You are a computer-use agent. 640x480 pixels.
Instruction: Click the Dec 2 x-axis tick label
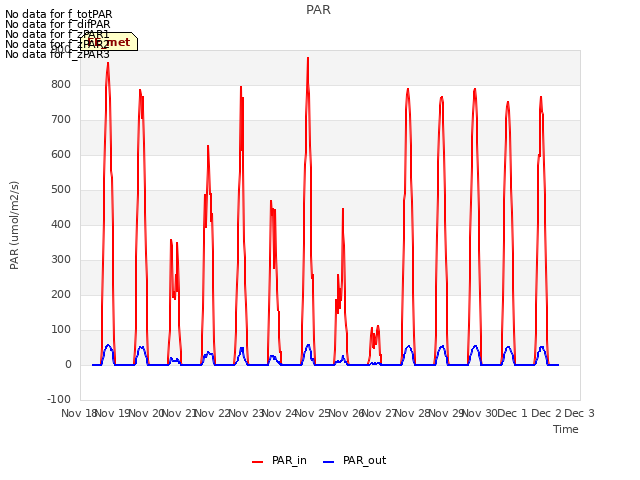coord(546,413)
